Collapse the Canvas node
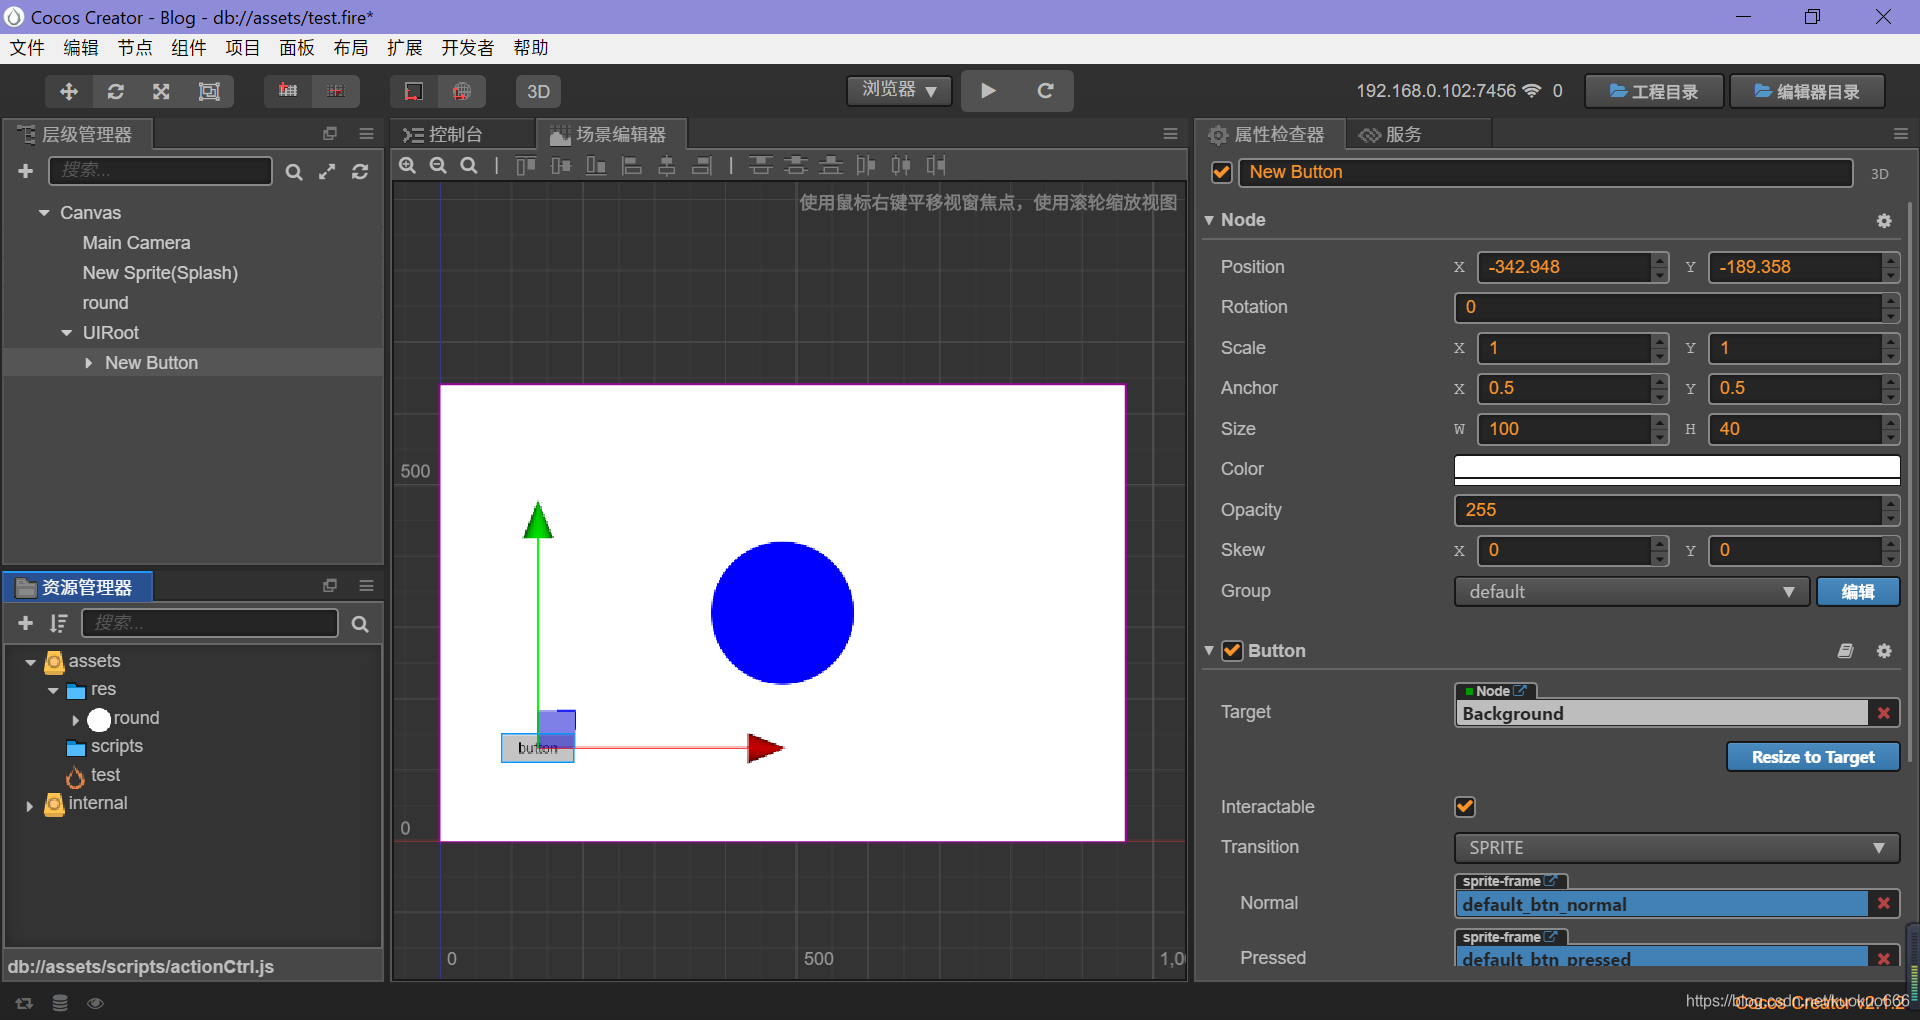The height and width of the screenshot is (1020, 1920). pos(44,213)
